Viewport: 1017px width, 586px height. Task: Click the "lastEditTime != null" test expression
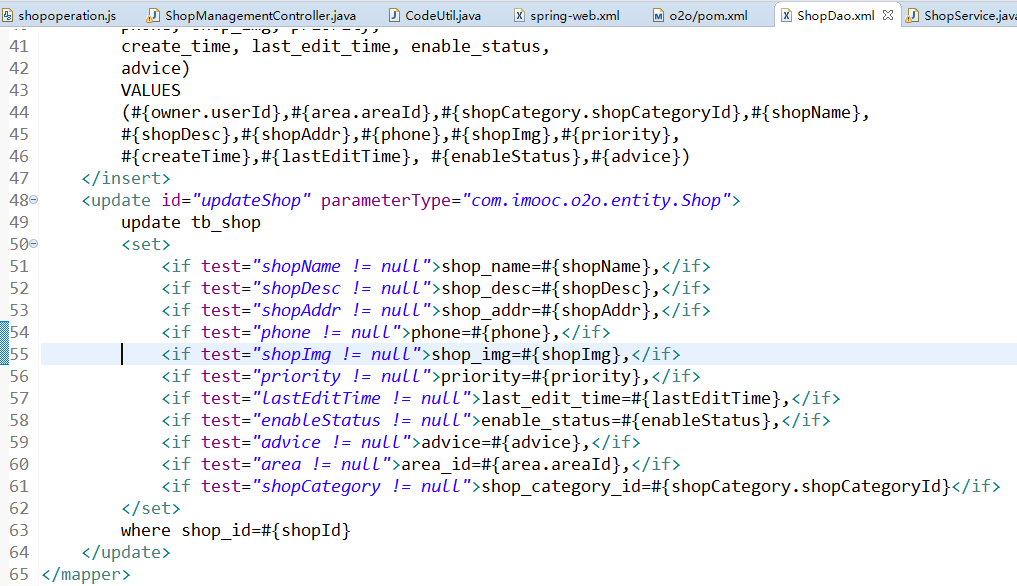(365, 398)
